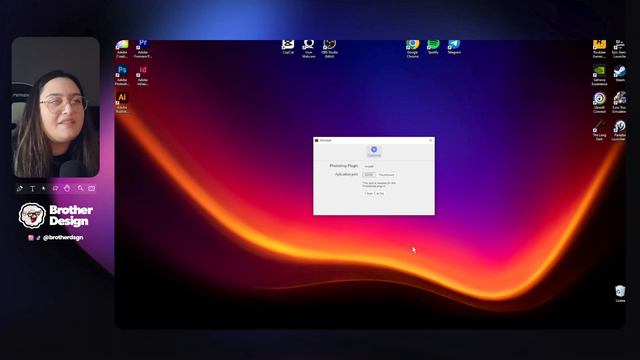This screenshot has width=640, height=360.
Task: Launch Adobe InDesign from the desktop
Action: pos(142,75)
